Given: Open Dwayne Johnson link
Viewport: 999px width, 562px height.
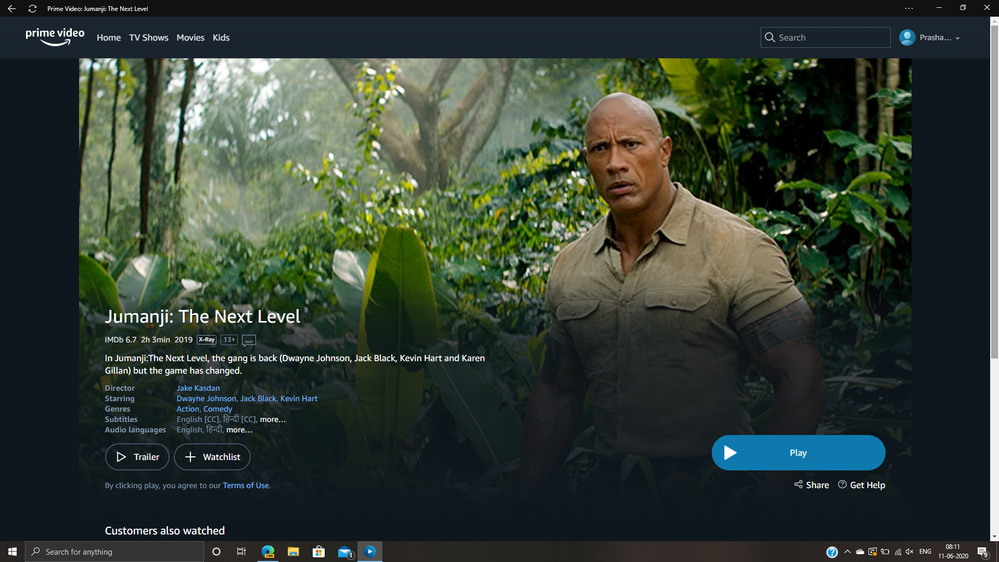Looking at the screenshot, I should pos(206,398).
